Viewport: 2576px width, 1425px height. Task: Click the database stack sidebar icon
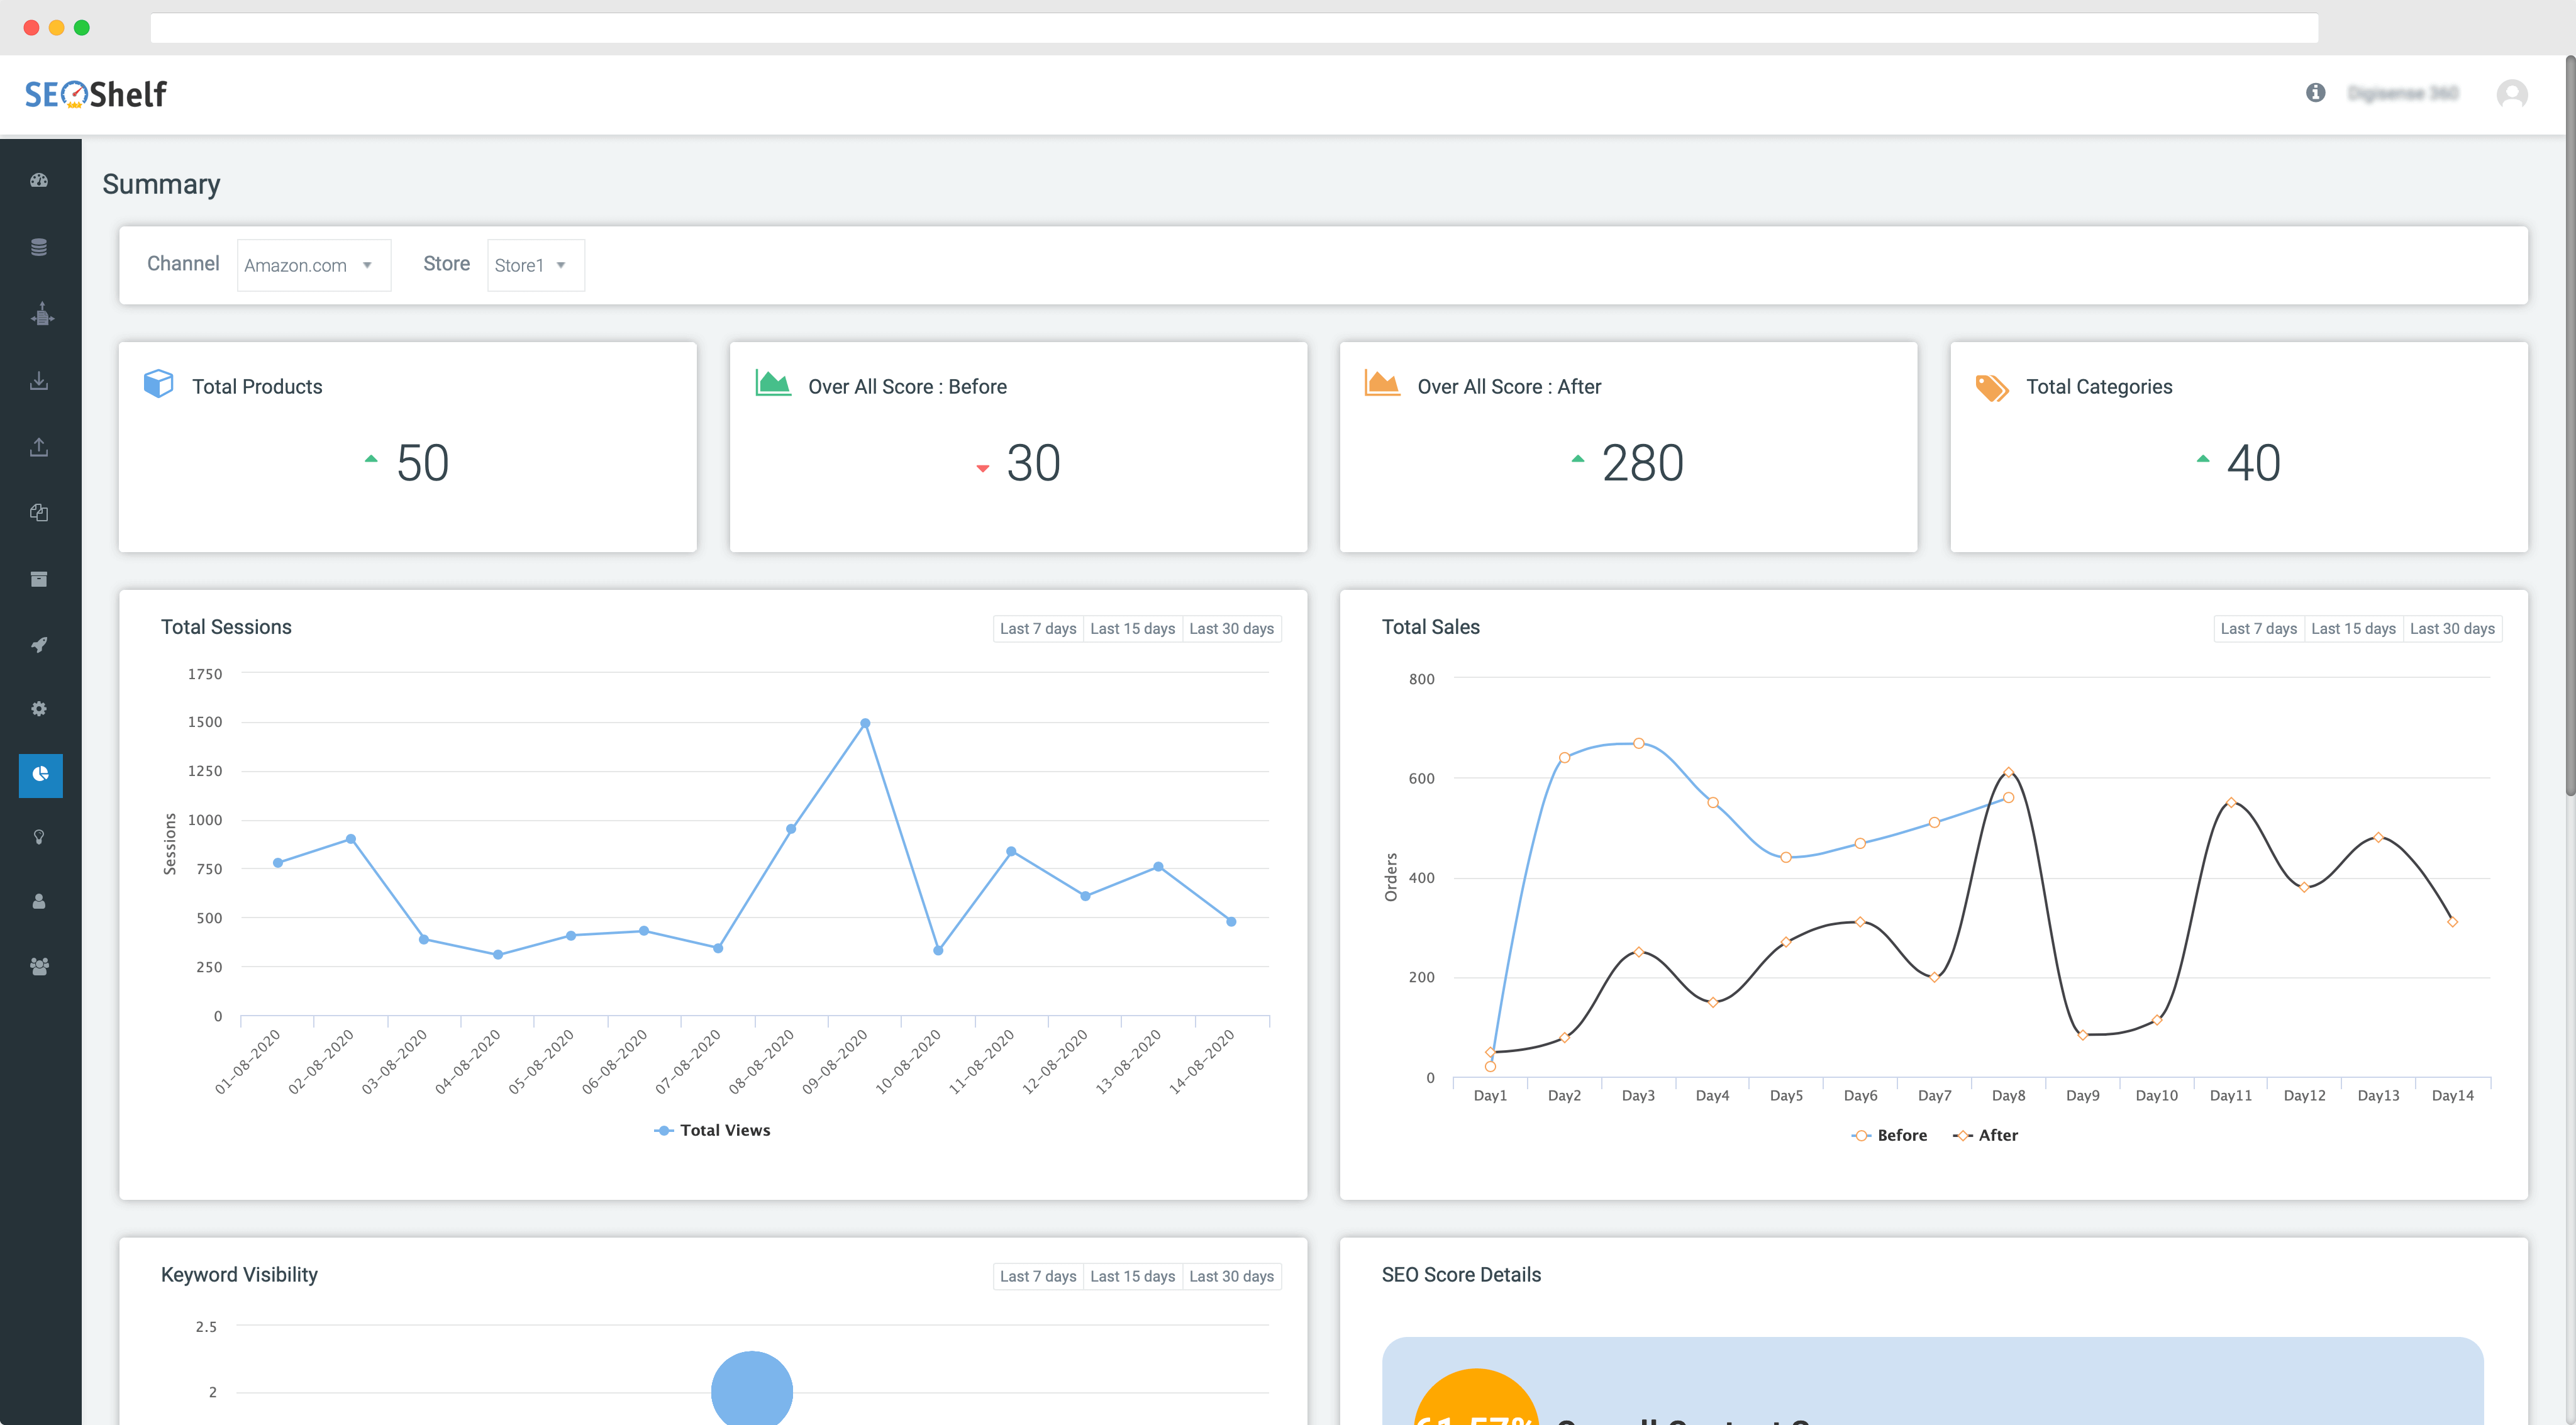point(39,247)
